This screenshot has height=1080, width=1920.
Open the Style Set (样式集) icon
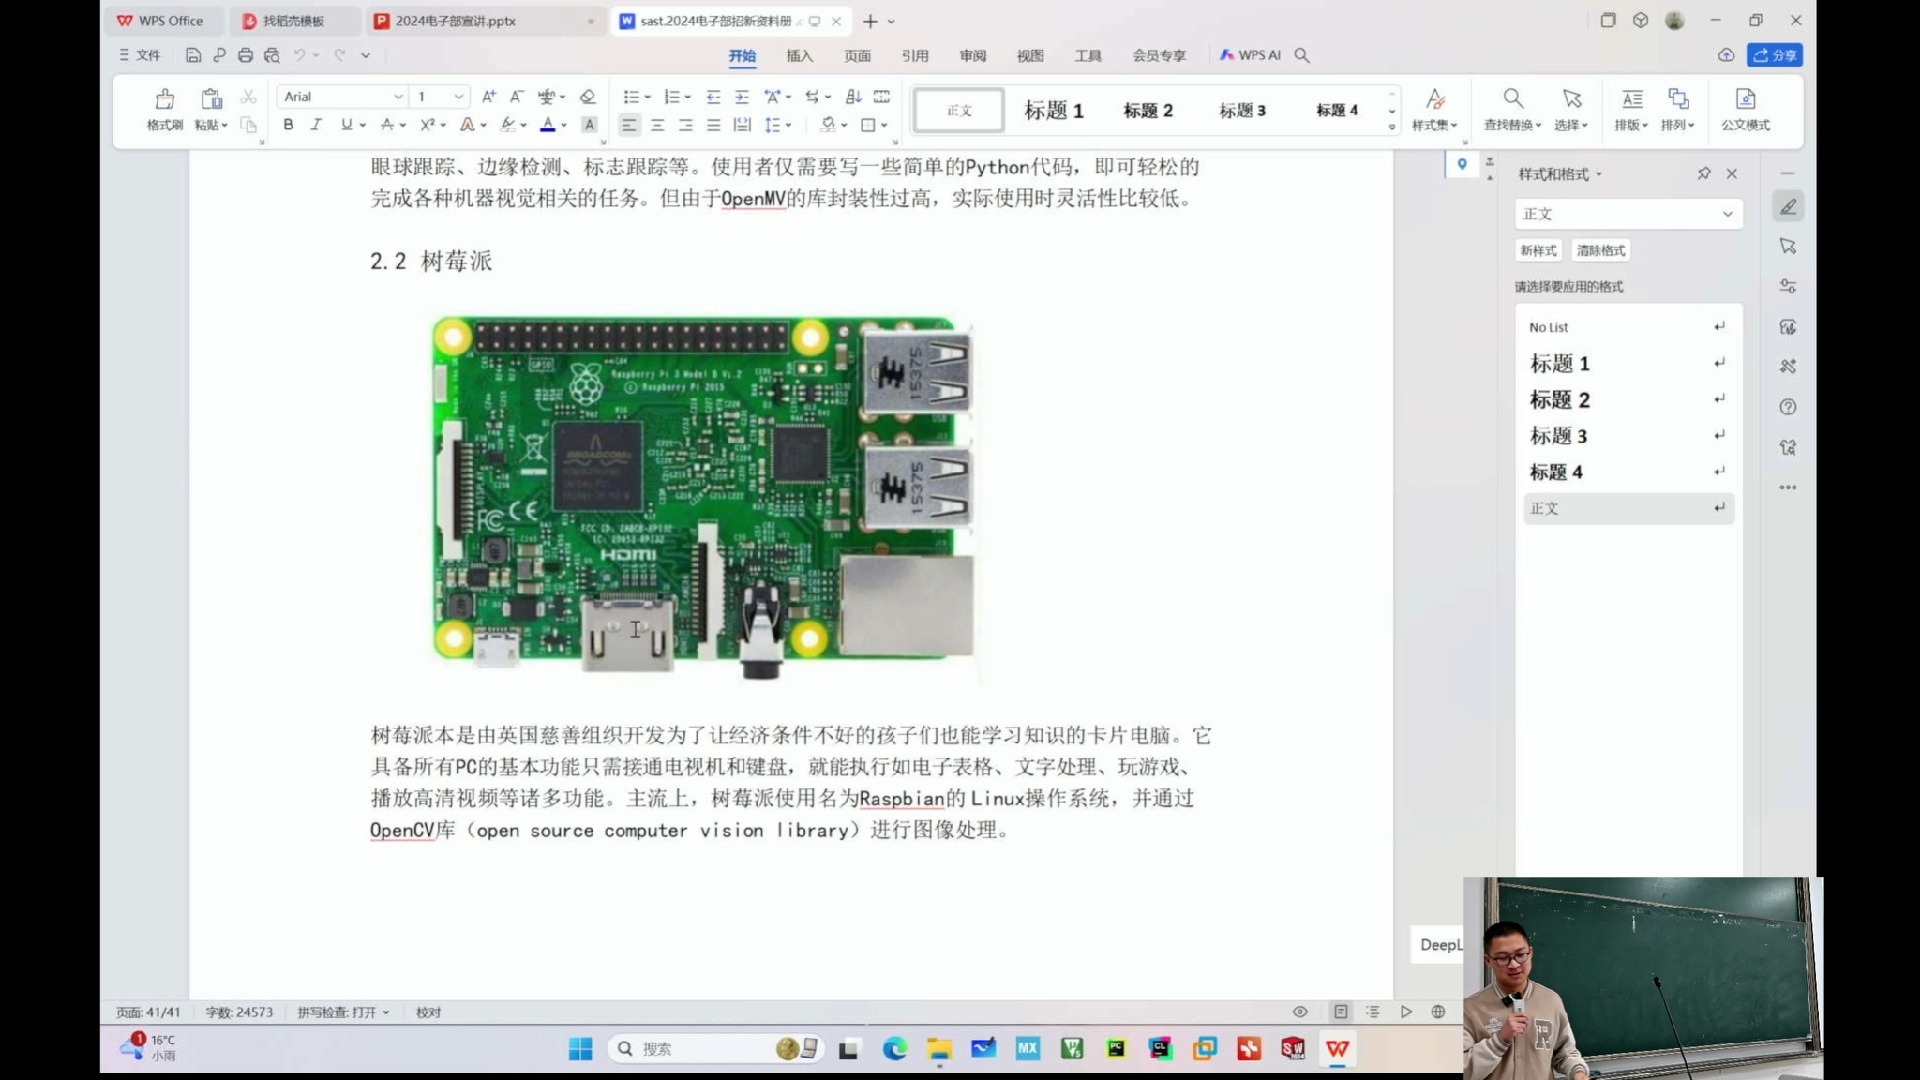[x=1435, y=99]
